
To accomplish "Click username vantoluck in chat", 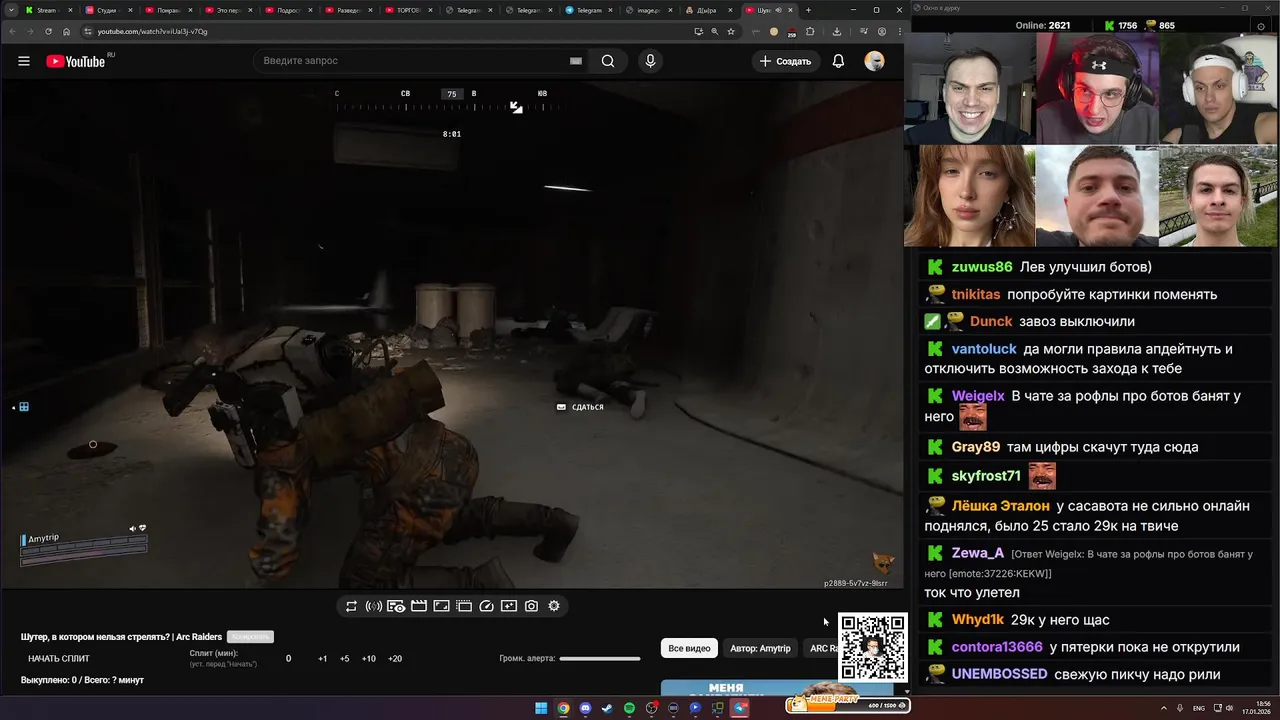I will 984,349.
